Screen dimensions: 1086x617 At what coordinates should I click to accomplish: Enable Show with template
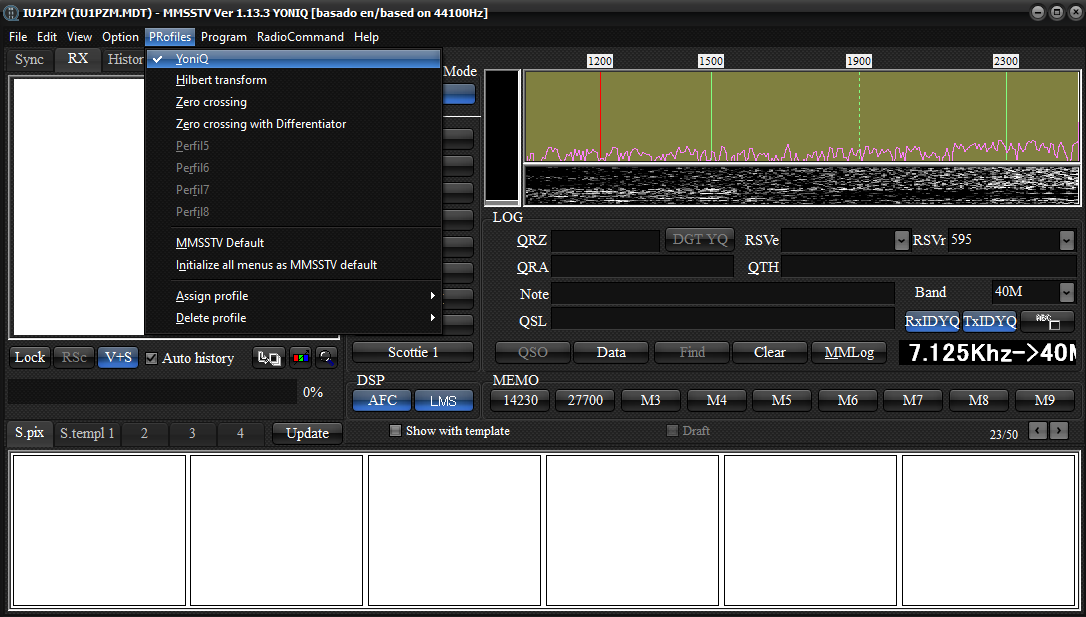click(395, 430)
